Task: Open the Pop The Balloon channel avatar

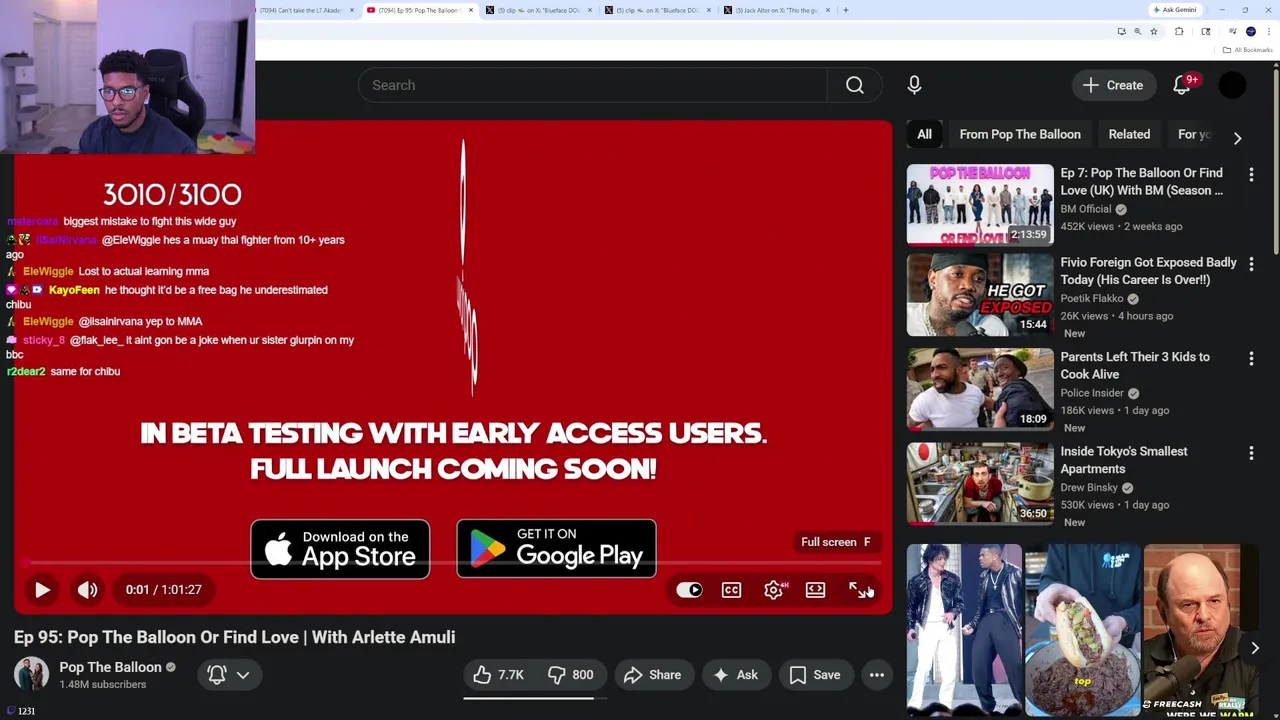Action: pyautogui.click(x=31, y=675)
